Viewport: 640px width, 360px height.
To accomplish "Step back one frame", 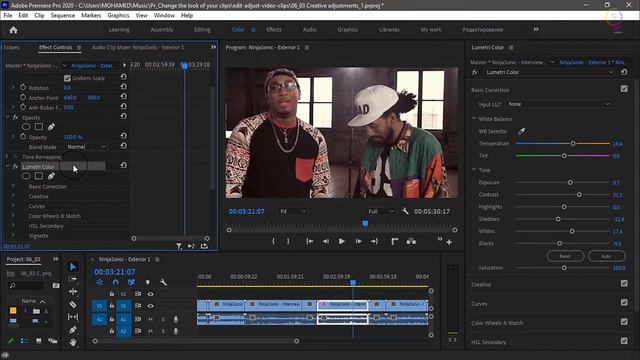I will (x=326, y=242).
